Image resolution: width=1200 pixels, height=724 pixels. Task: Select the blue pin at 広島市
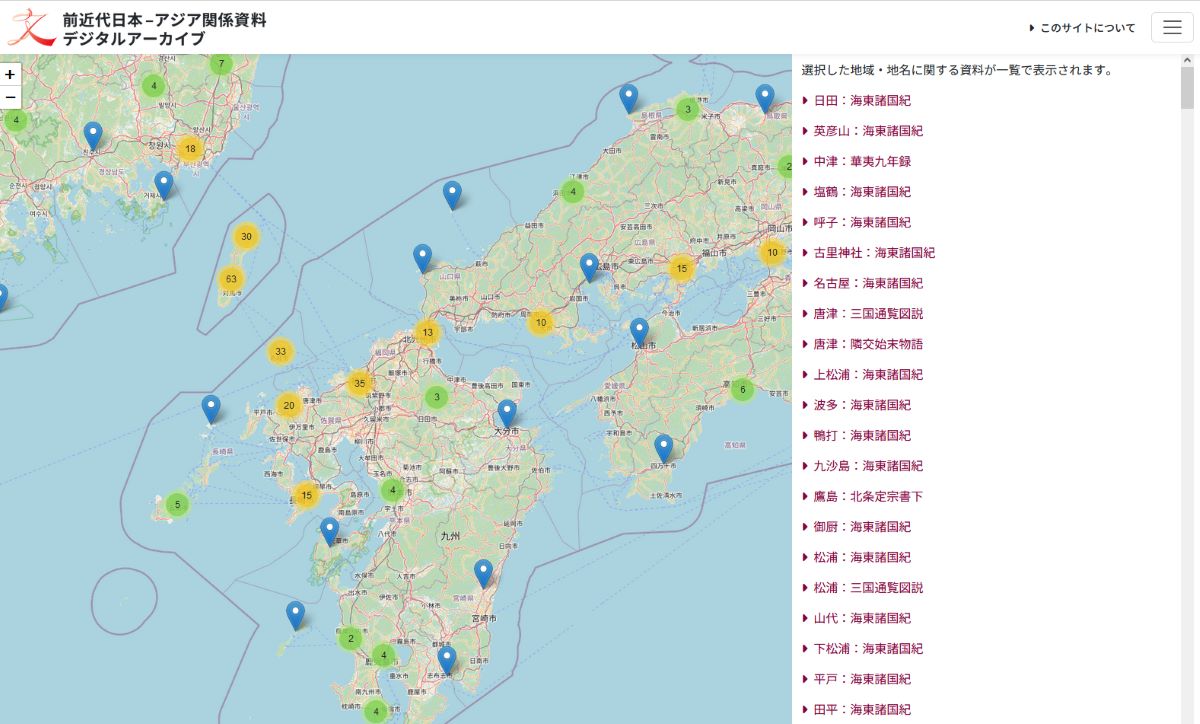click(590, 267)
